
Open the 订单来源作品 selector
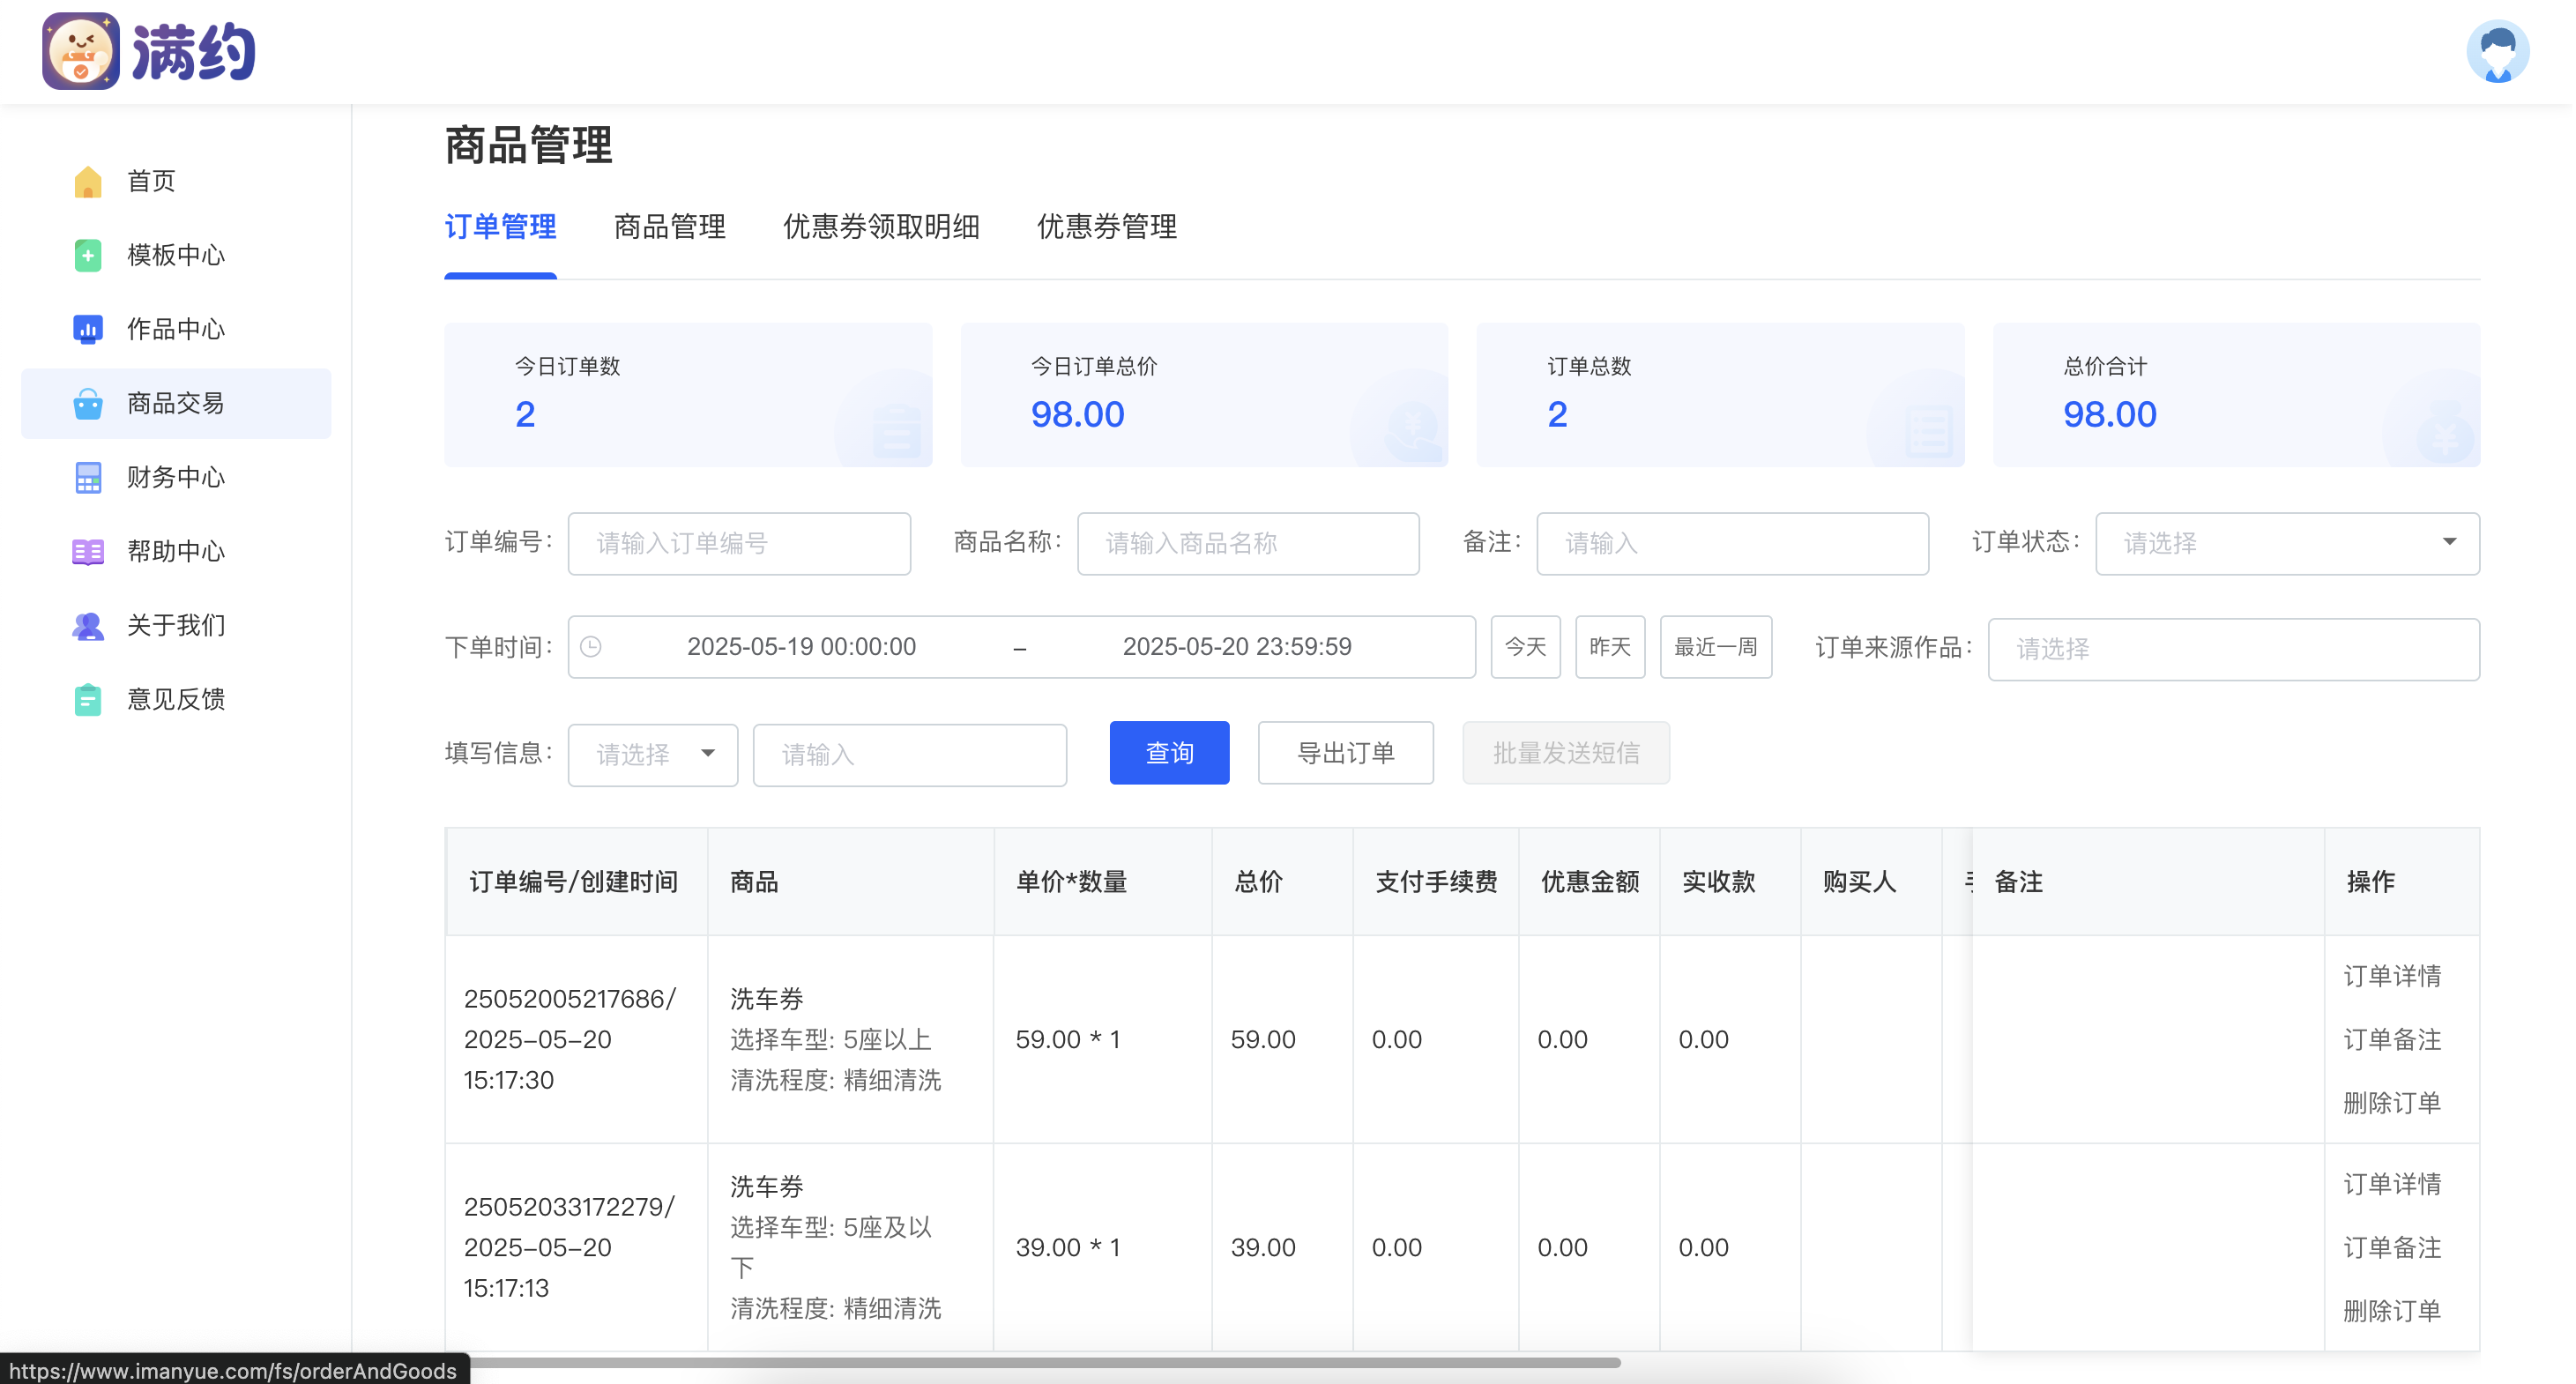click(2232, 649)
